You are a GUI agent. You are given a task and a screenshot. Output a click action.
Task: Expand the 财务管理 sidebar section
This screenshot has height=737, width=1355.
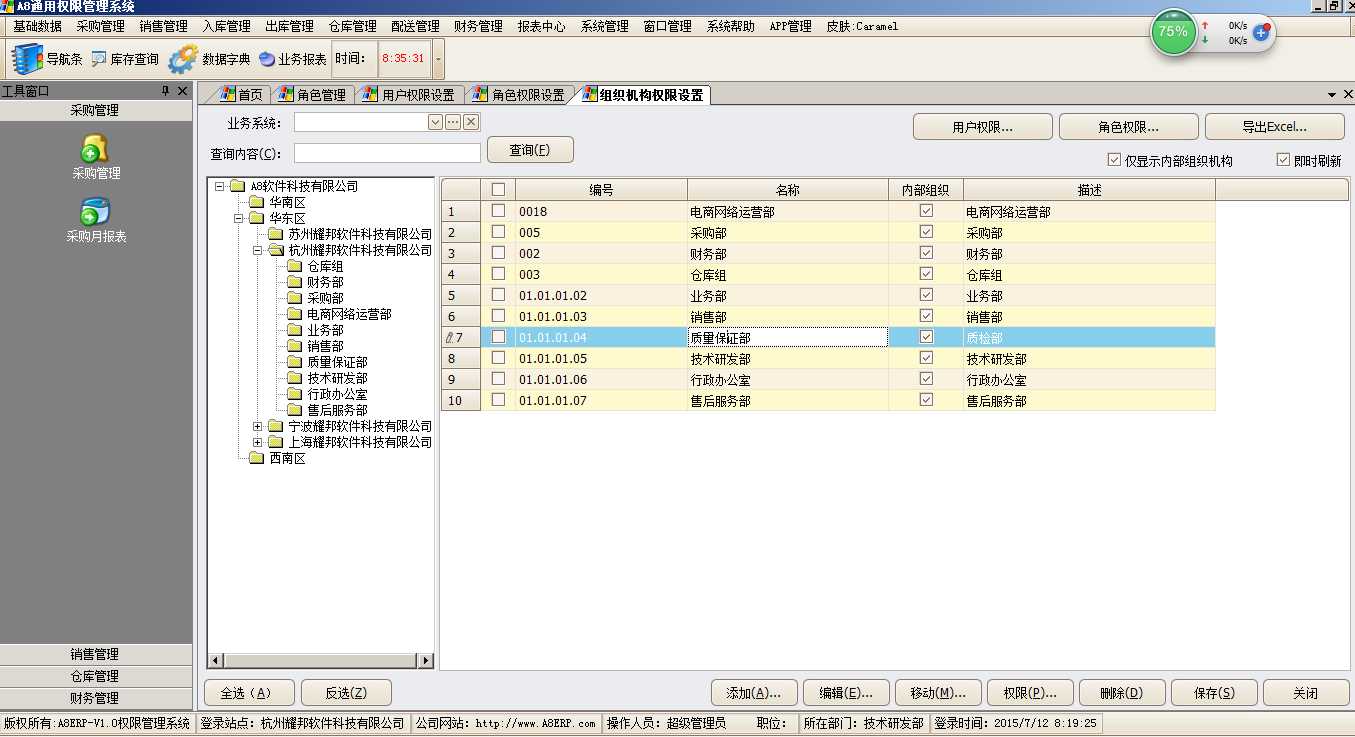click(95, 698)
